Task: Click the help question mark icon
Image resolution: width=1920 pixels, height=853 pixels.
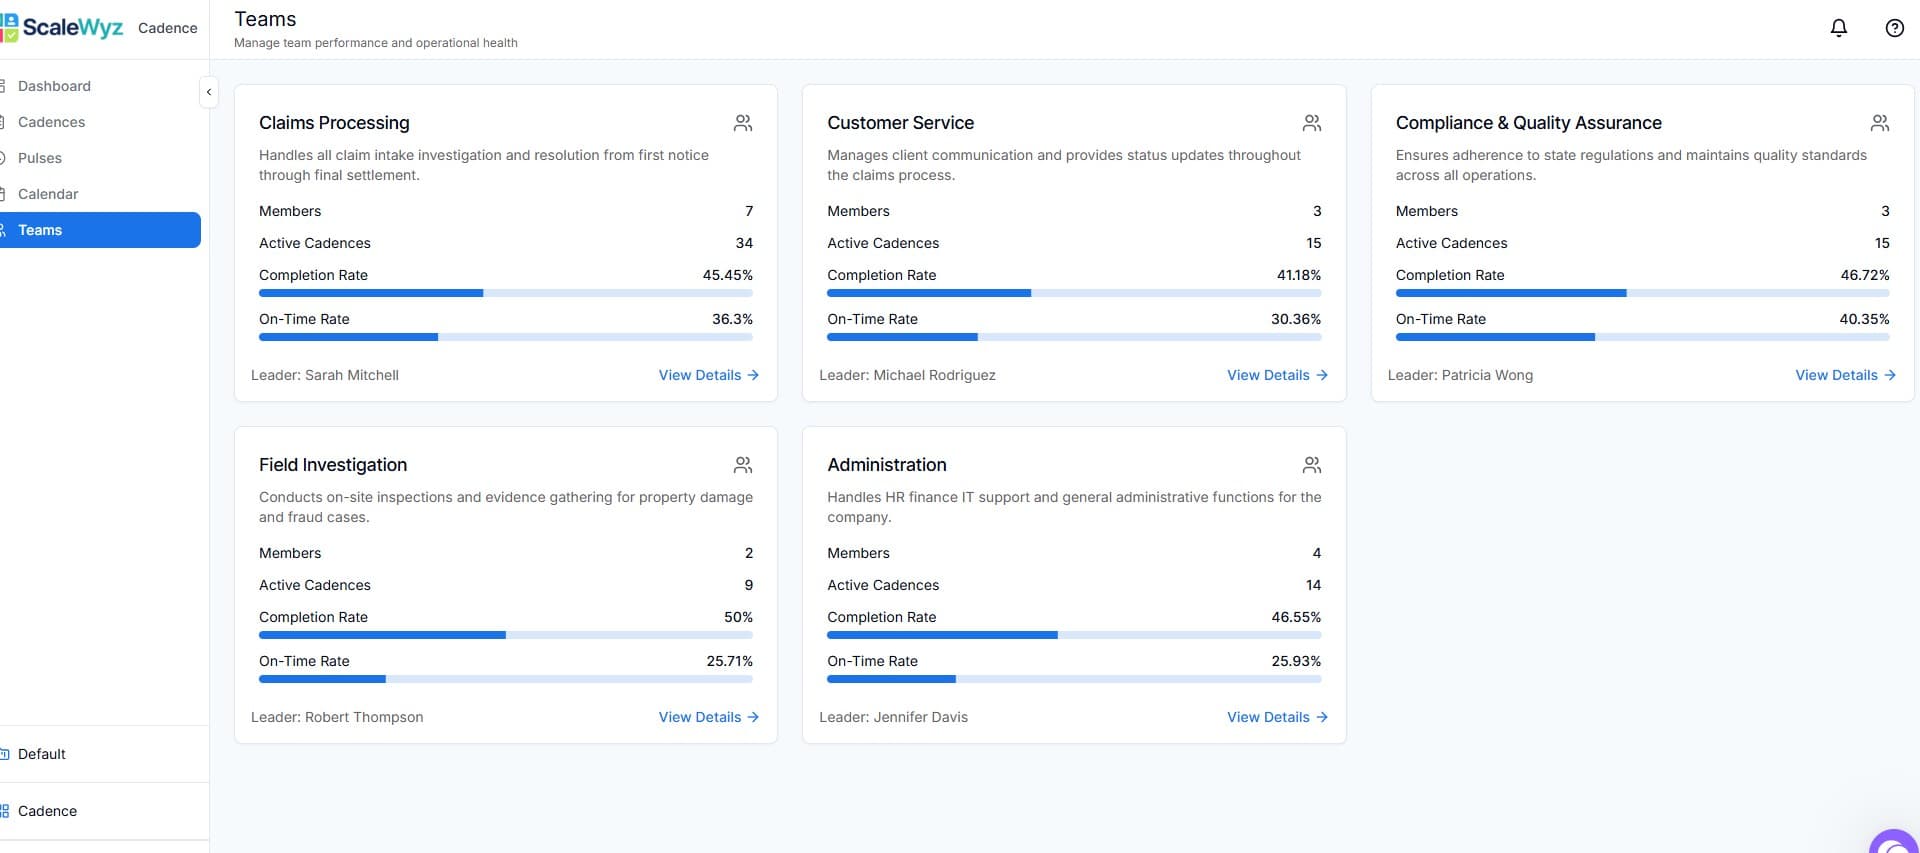Action: pyautogui.click(x=1894, y=28)
